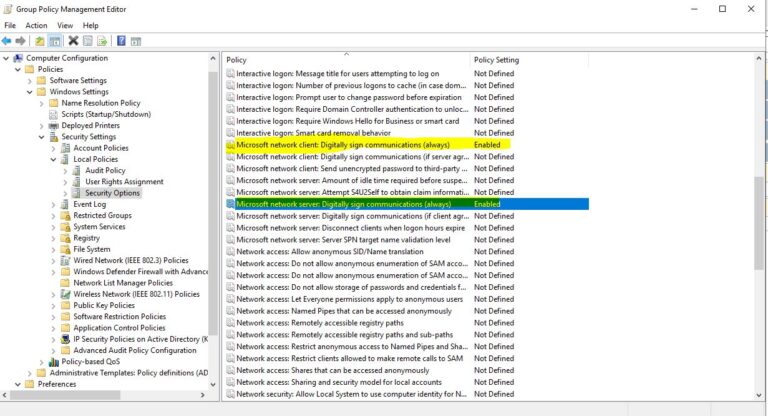This screenshot has height=416, width=768.
Task: Expand the Preferences folder
Action: click(17, 384)
